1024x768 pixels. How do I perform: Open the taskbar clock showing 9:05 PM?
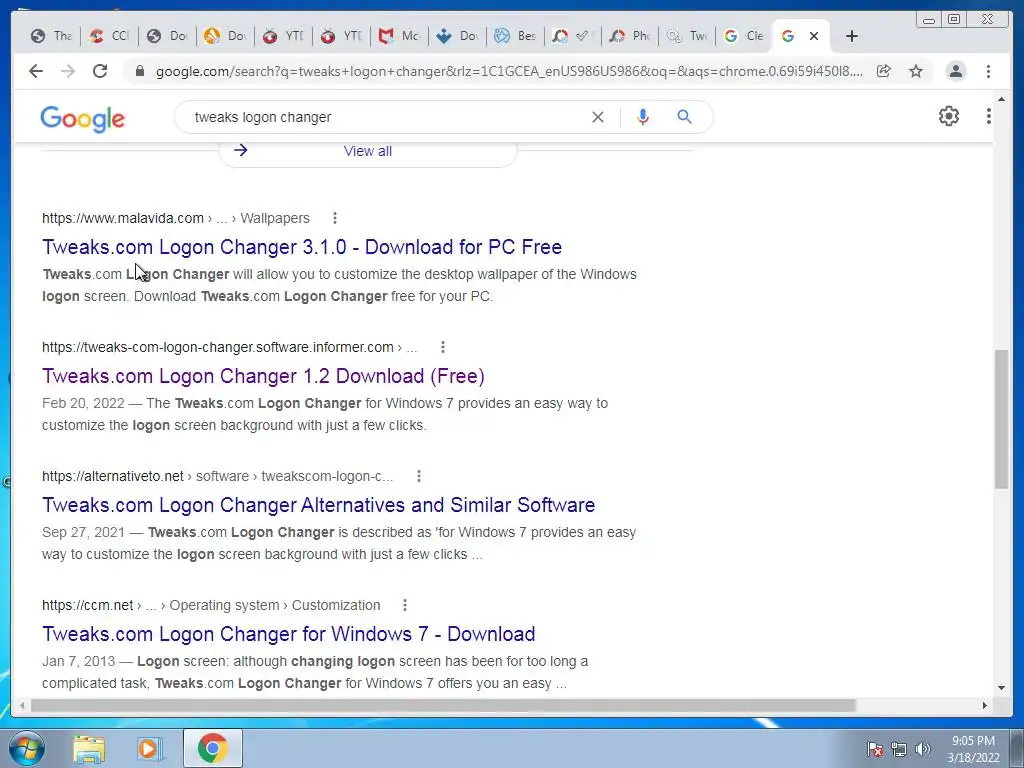click(x=973, y=749)
